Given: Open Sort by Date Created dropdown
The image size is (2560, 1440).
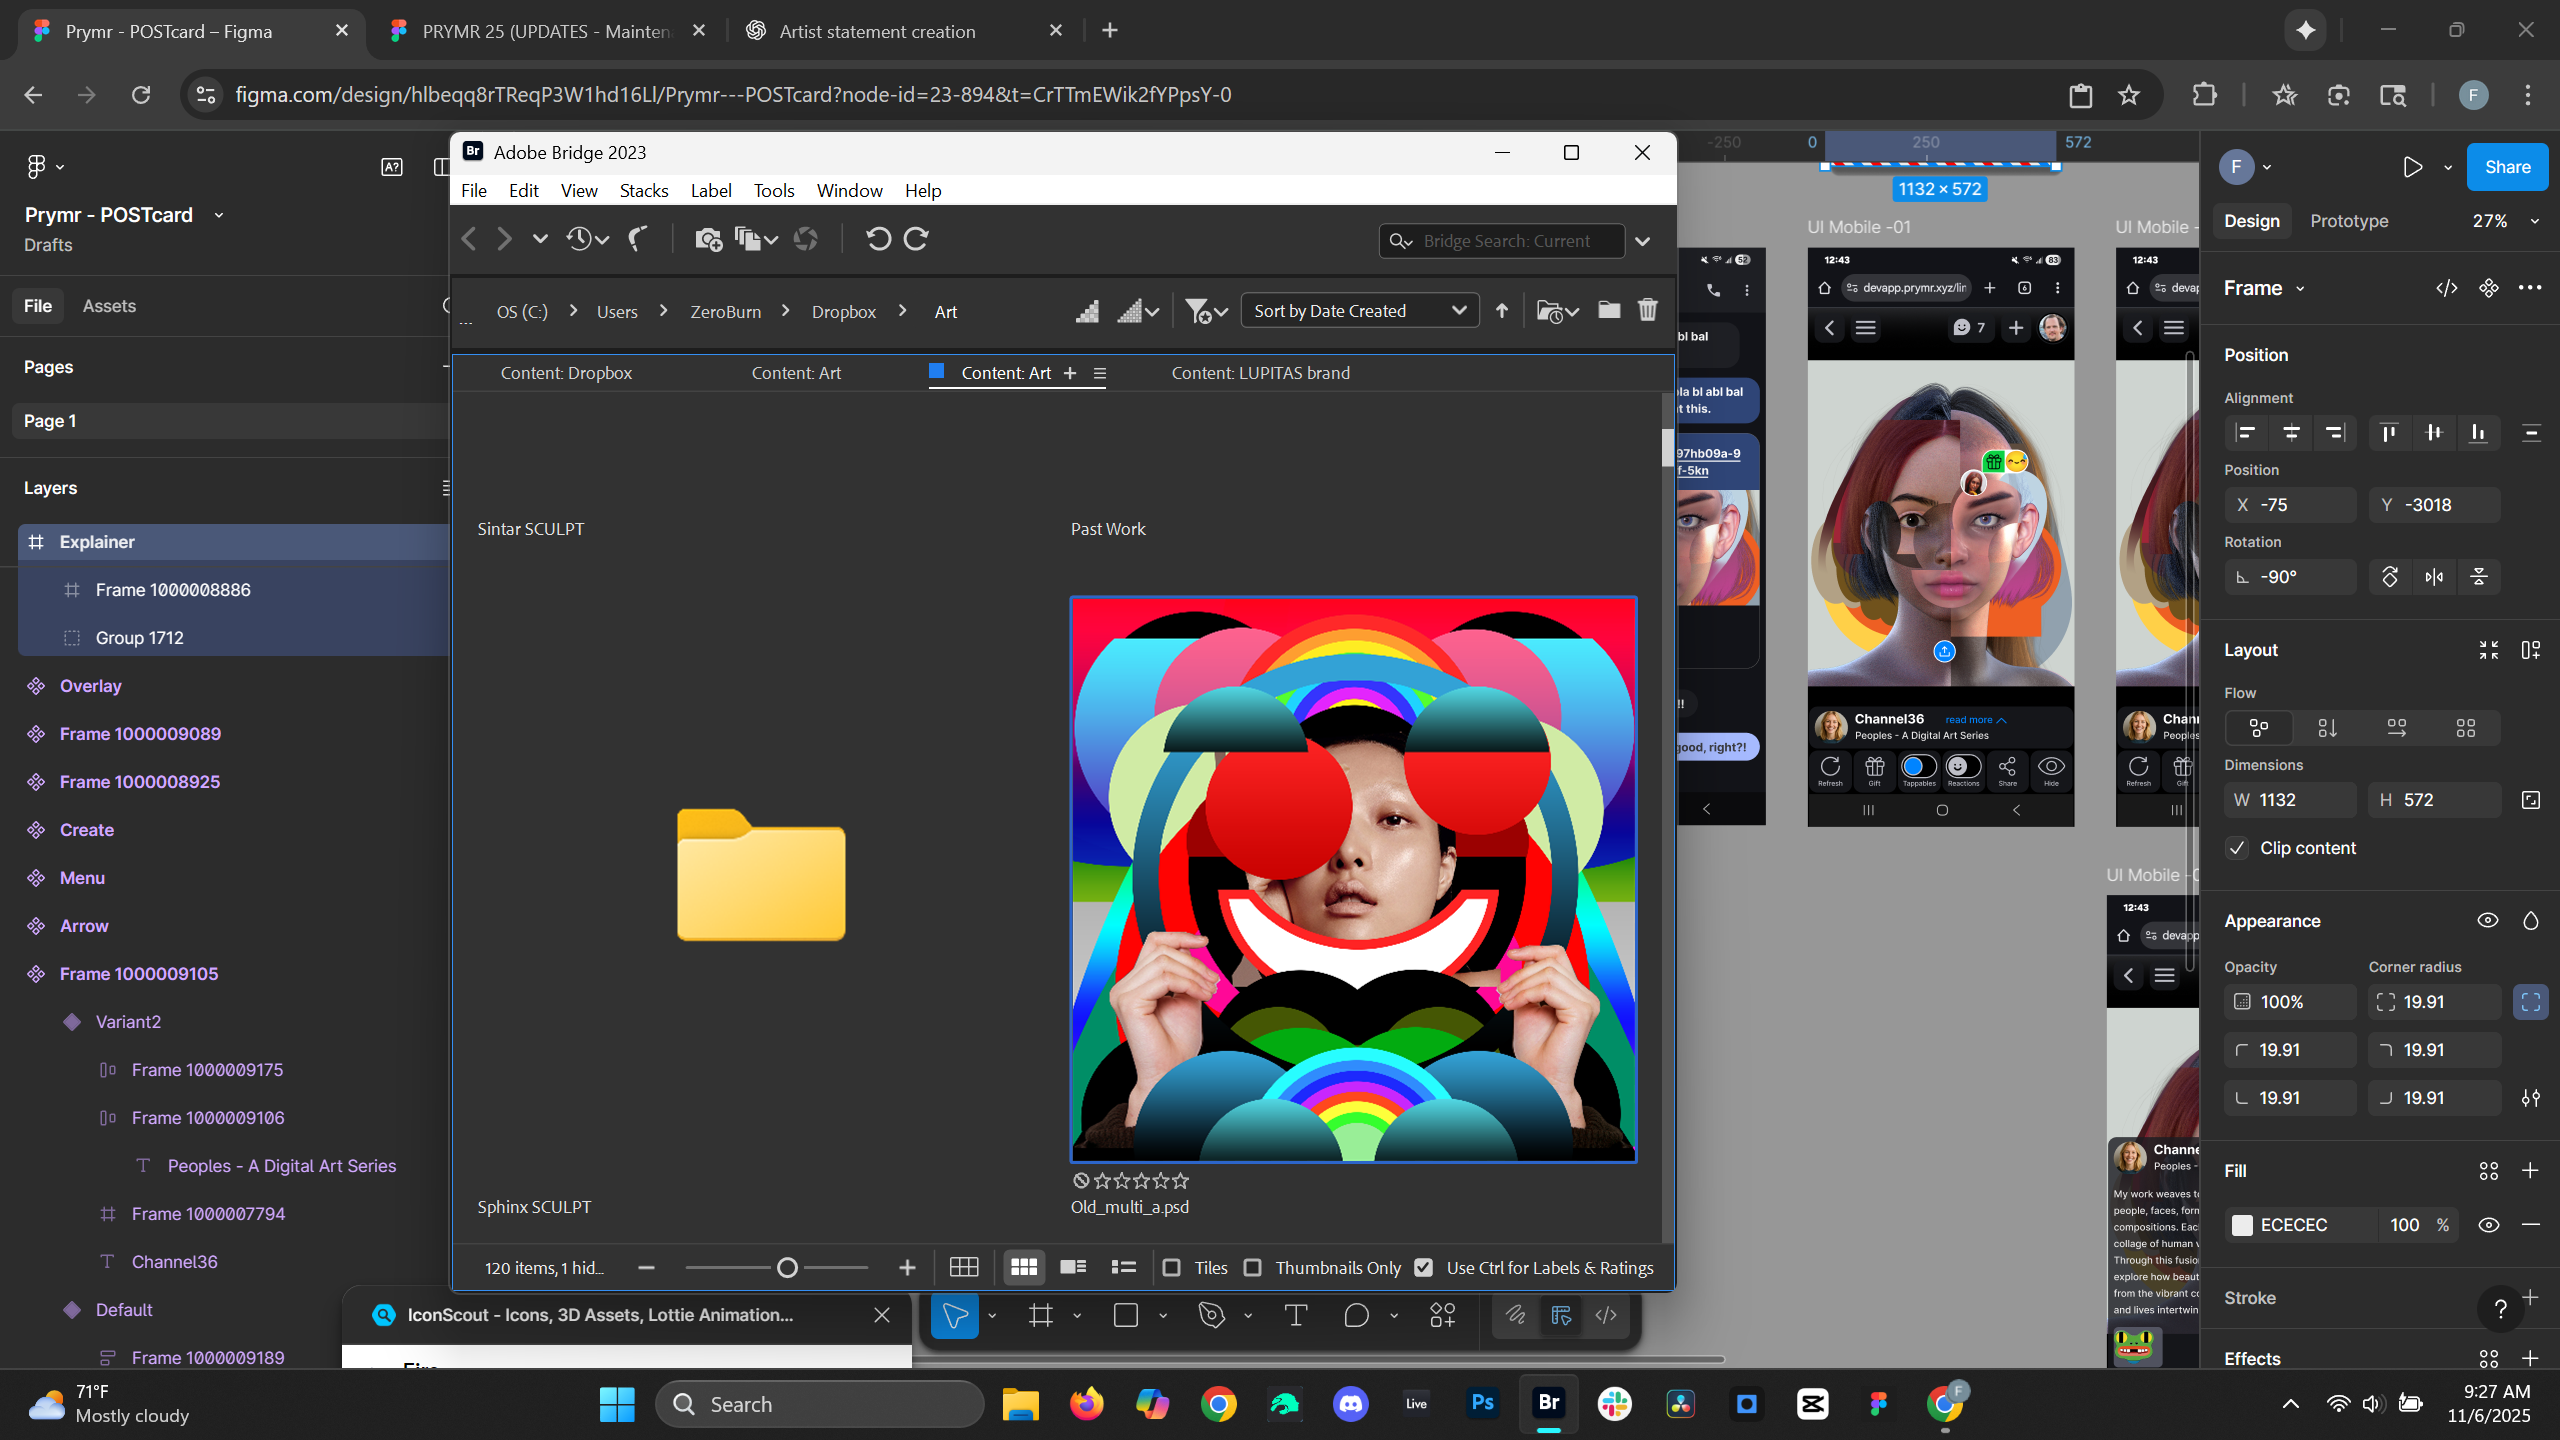Looking at the screenshot, I should (x=1359, y=311).
